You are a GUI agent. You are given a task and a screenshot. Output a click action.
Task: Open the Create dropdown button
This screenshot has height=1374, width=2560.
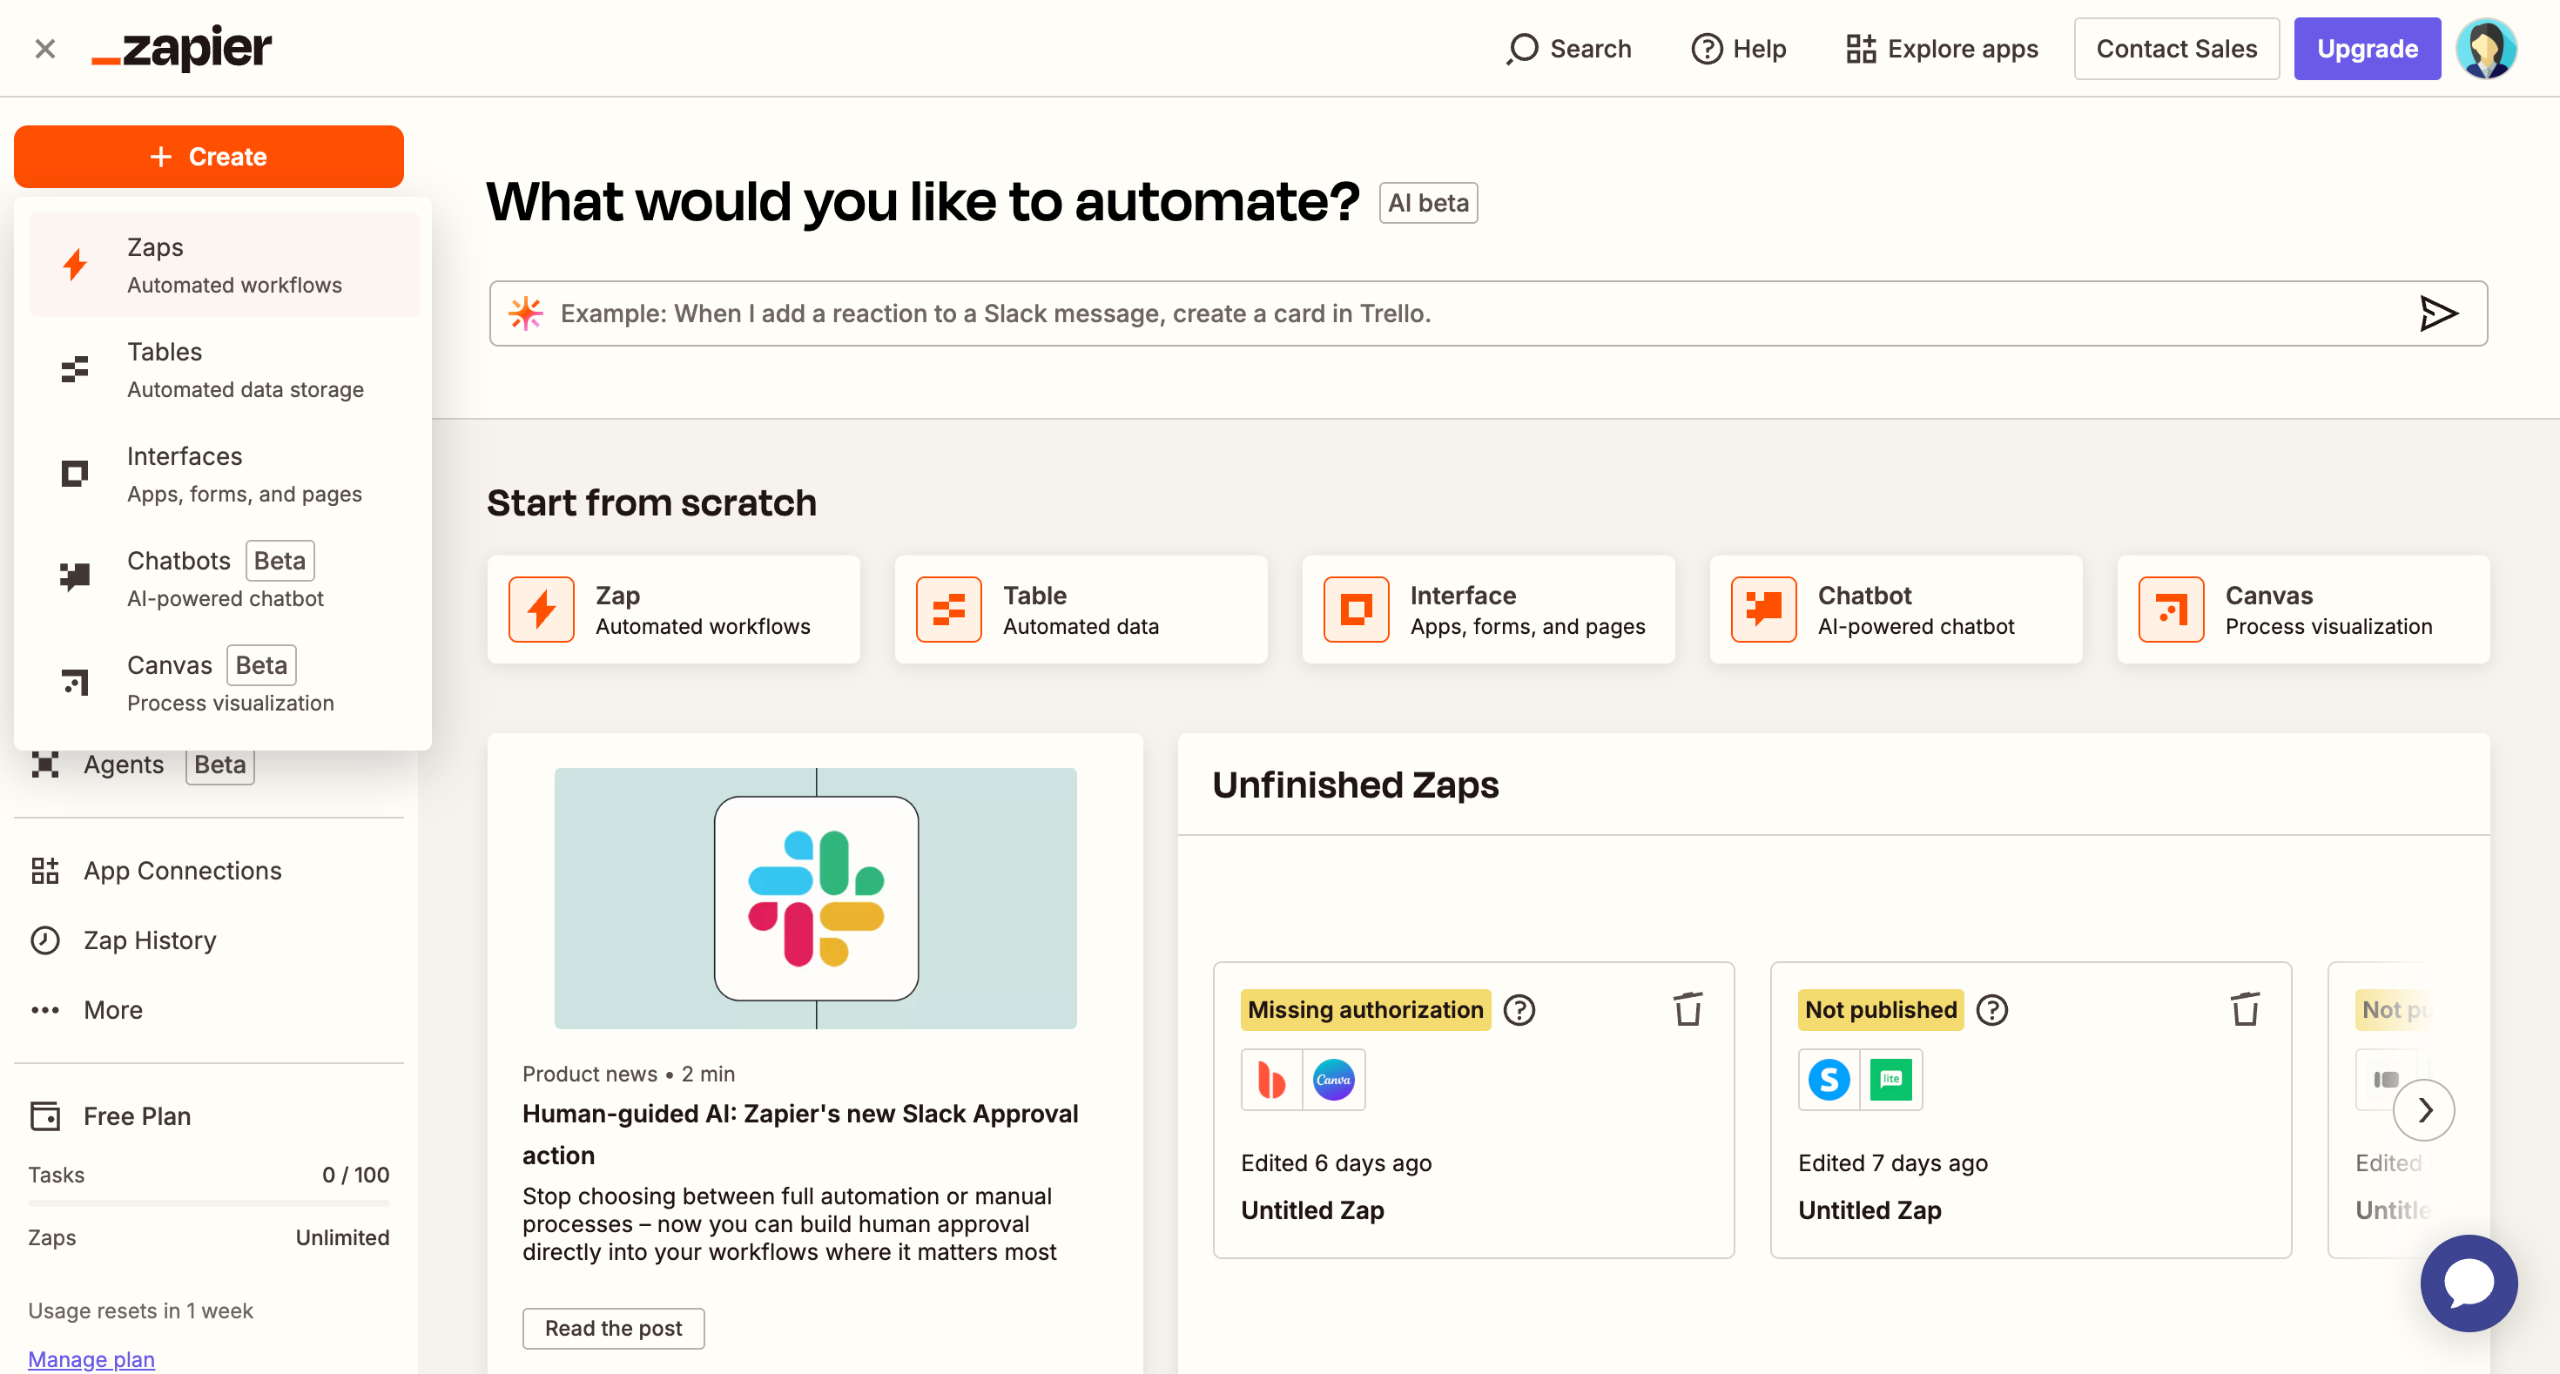[x=208, y=157]
